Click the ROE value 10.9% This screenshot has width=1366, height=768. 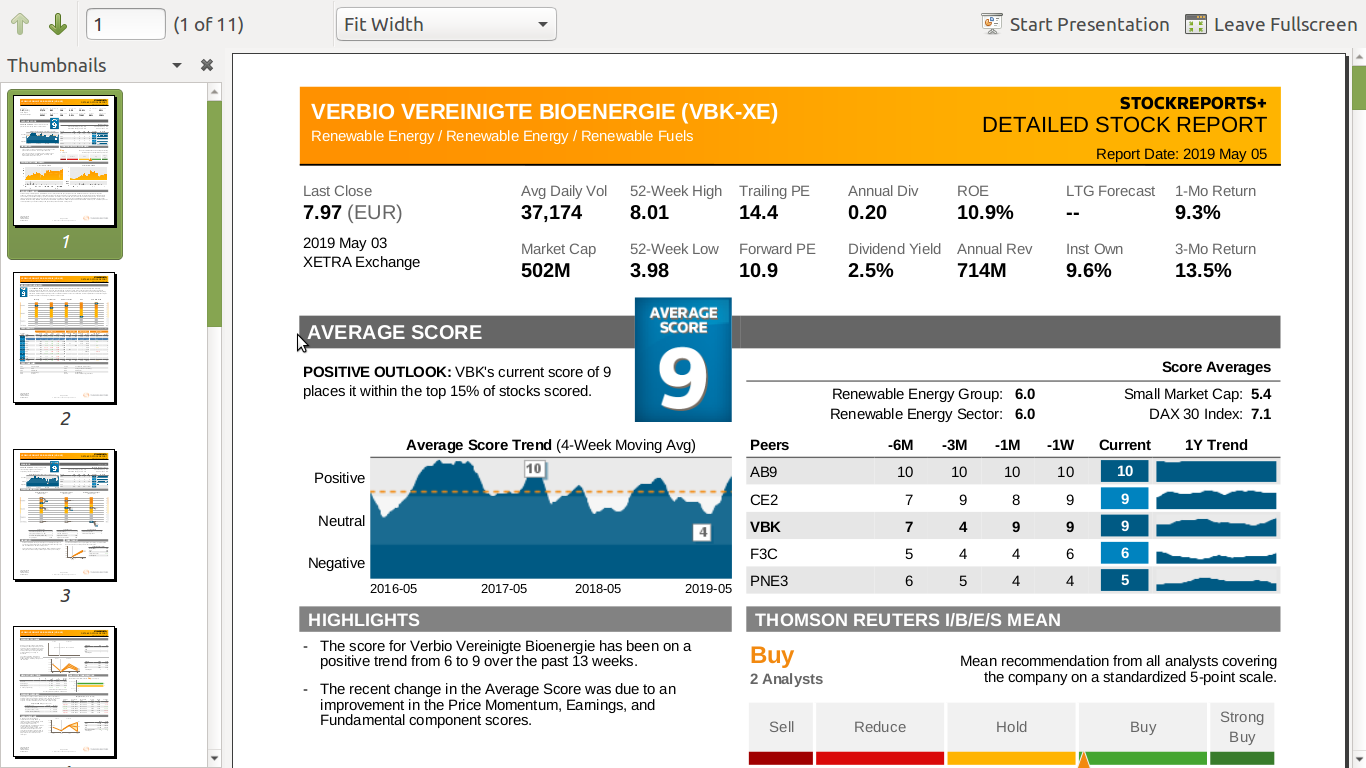[x=985, y=212]
